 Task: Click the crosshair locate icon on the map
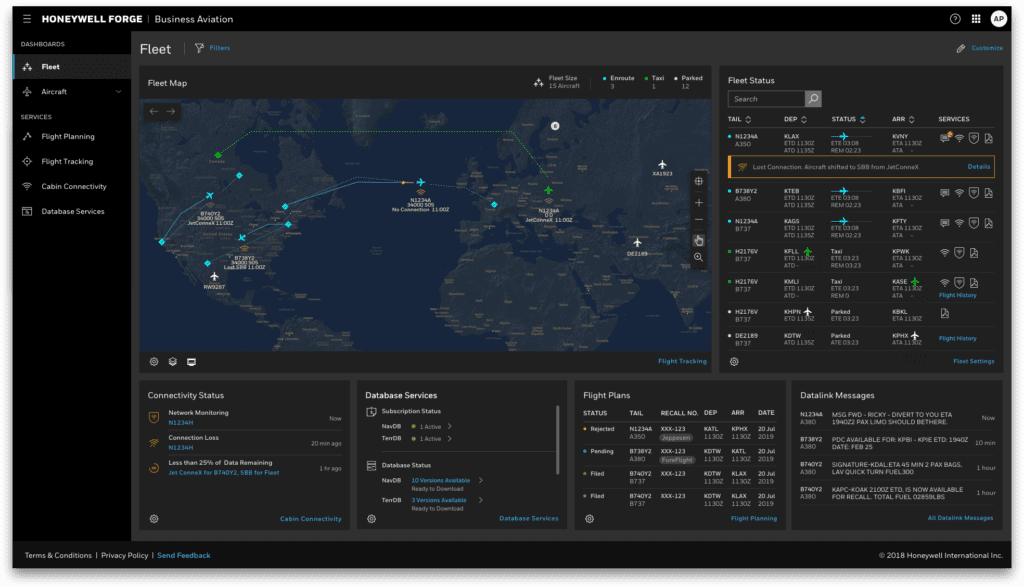point(698,181)
